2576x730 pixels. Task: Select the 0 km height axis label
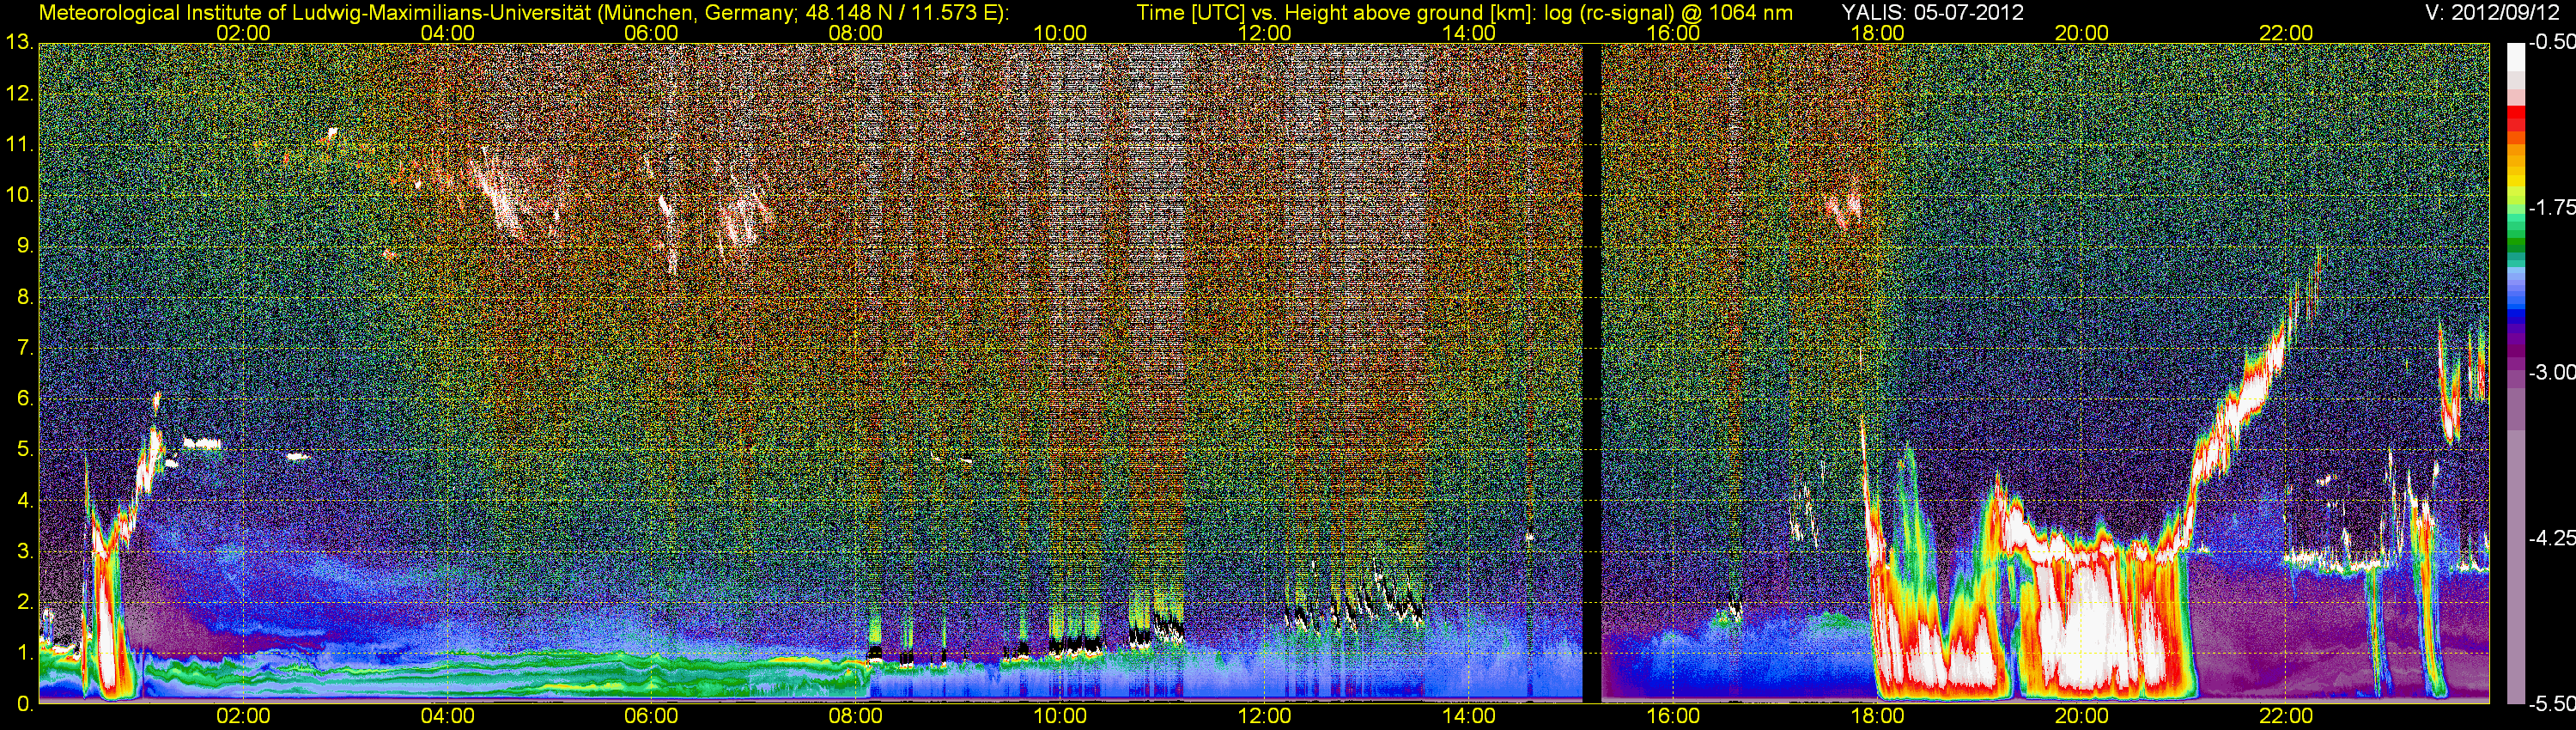(x=23, y=704)
